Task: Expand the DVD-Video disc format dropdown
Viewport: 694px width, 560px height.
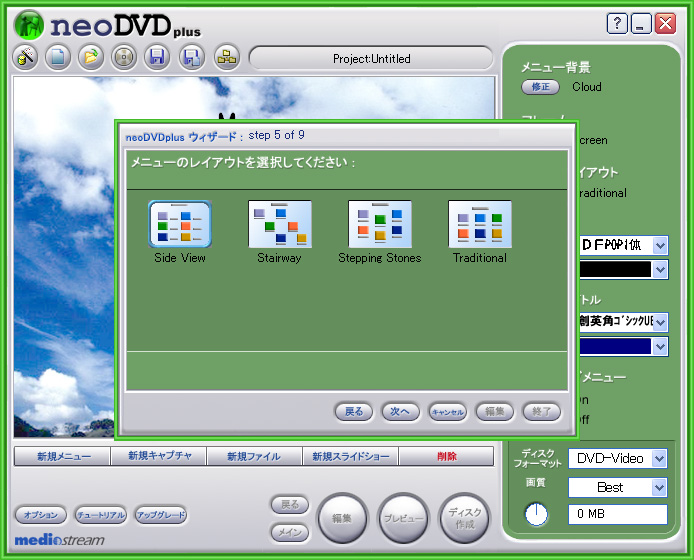Action: (659, 459)
